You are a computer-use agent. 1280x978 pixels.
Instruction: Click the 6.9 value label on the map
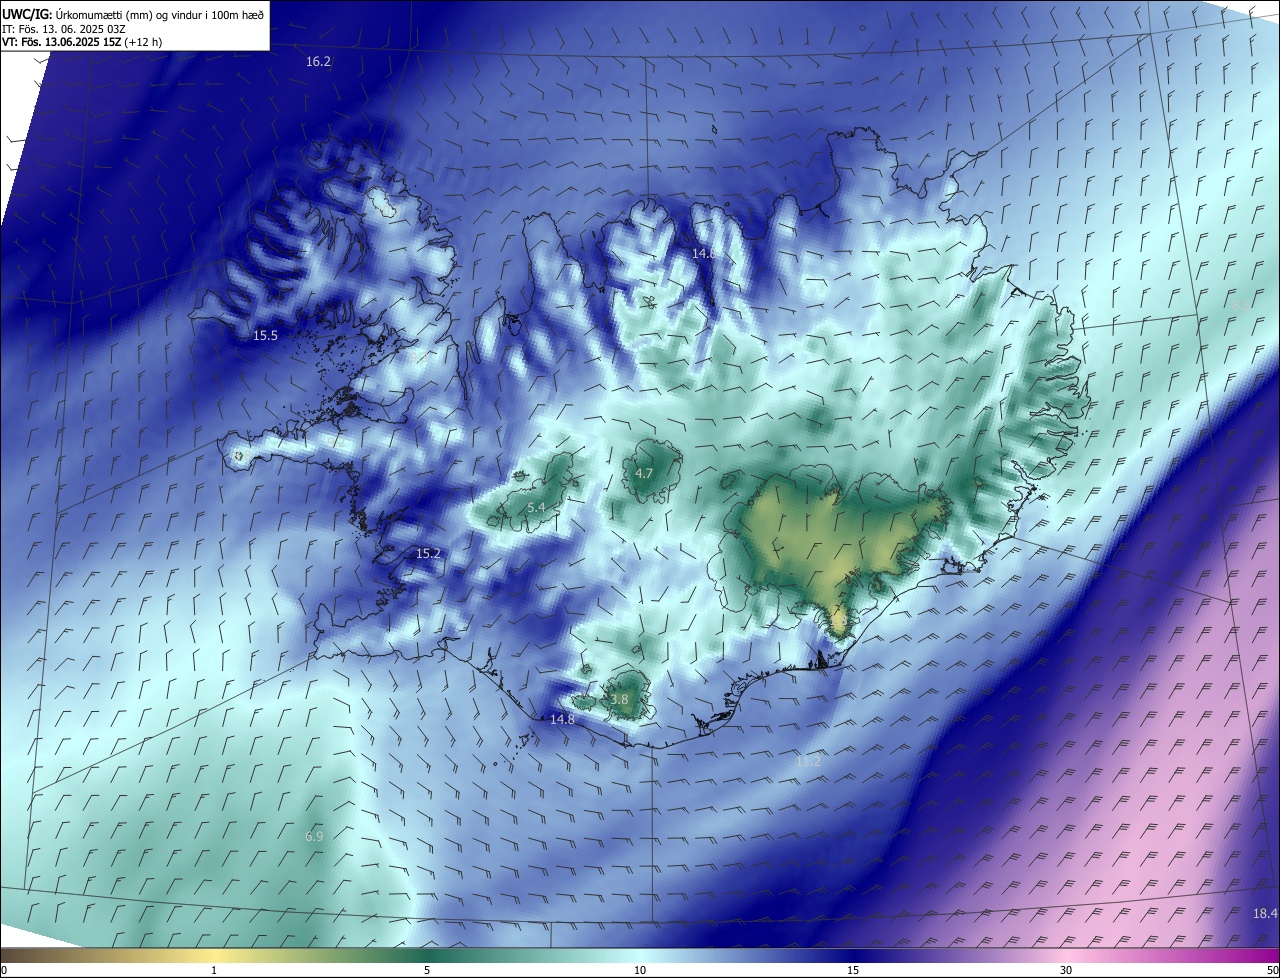(314, 836)
